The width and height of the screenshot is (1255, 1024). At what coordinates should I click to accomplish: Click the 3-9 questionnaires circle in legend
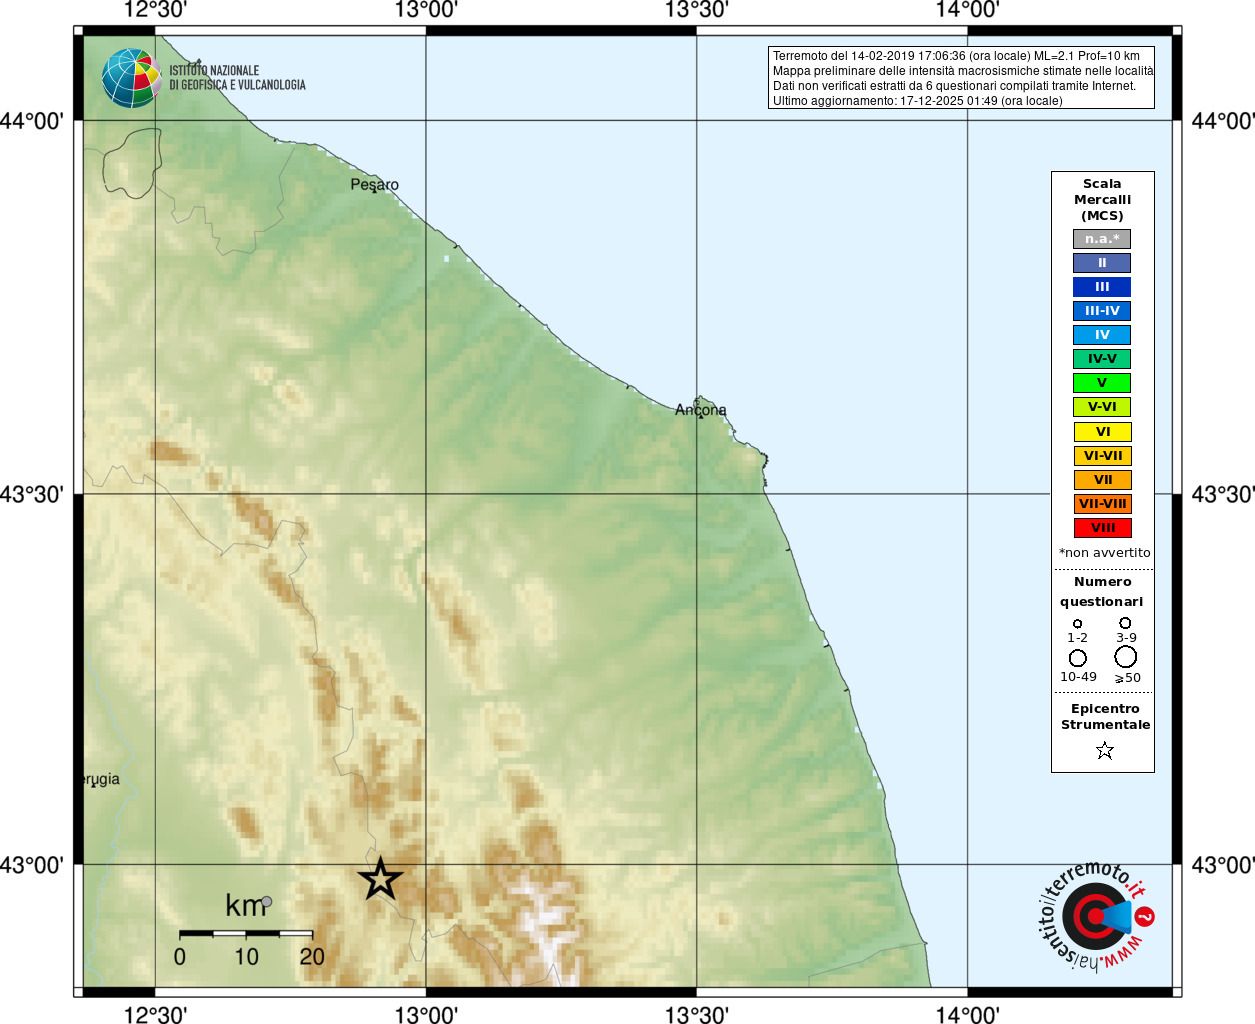[1125, 623]
